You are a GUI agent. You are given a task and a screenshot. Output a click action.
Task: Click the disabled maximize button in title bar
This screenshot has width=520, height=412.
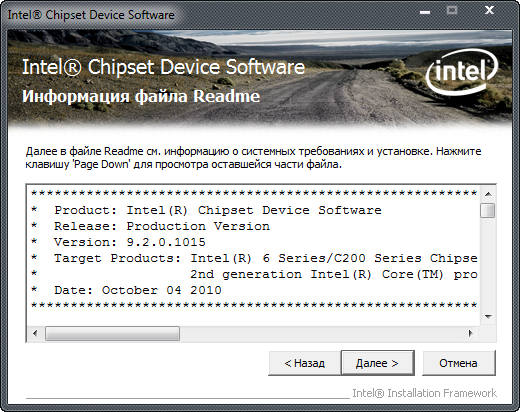[452, 10]
